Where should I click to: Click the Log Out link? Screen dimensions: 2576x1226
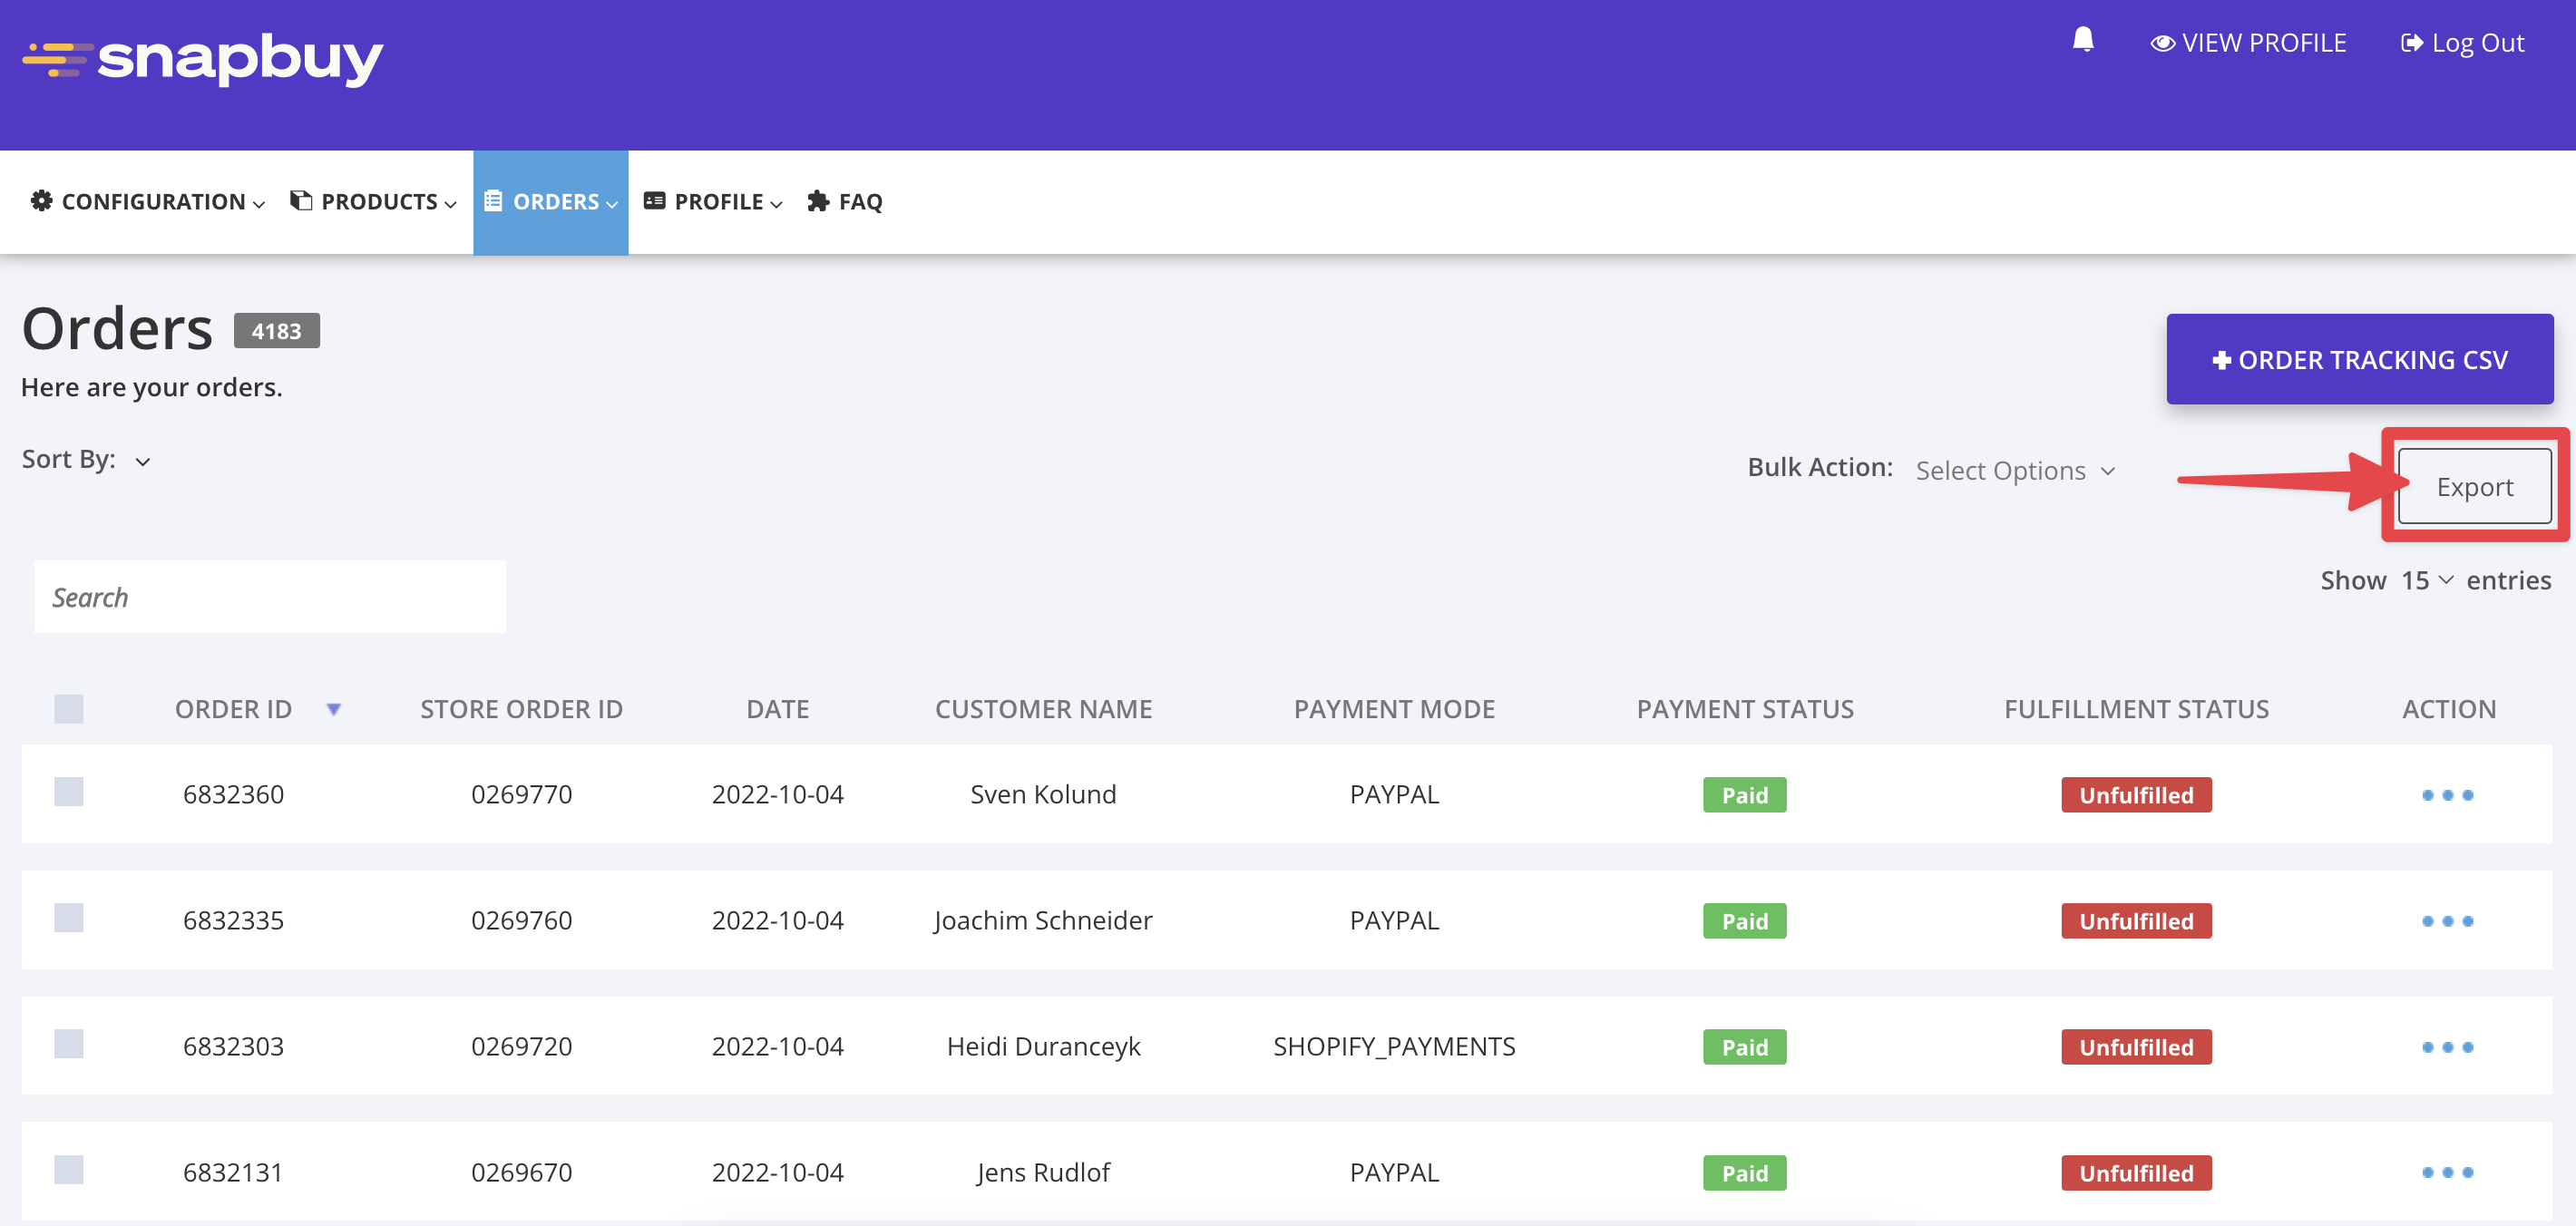(2462, 43)
